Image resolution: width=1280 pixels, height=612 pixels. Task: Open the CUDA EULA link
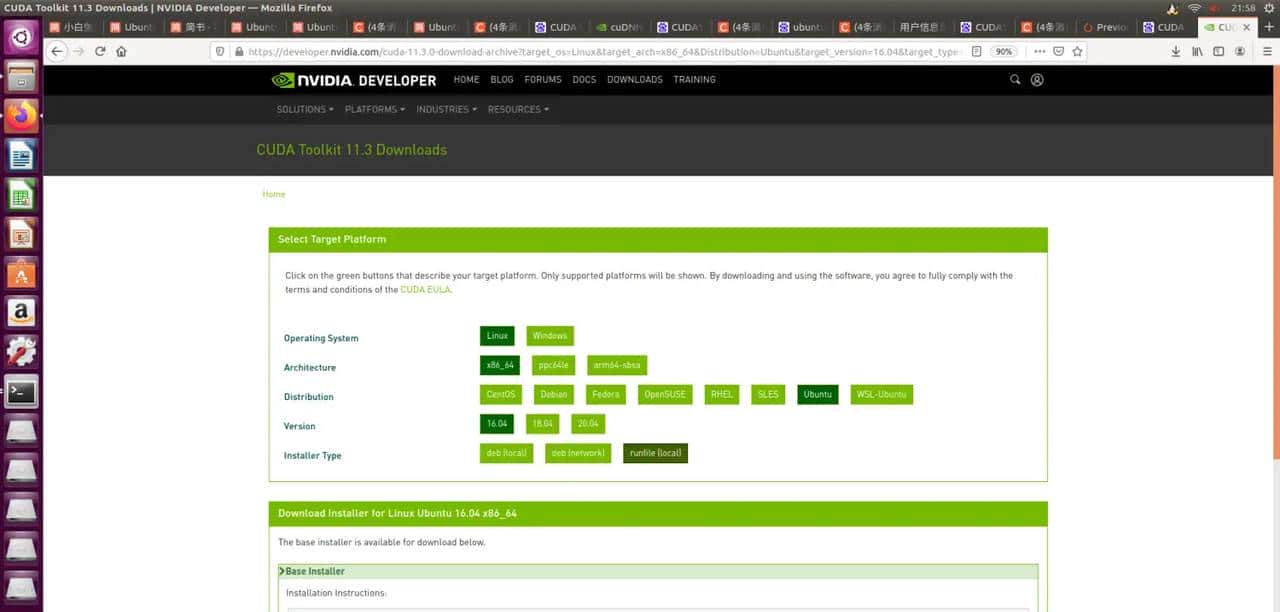(425, 289)
